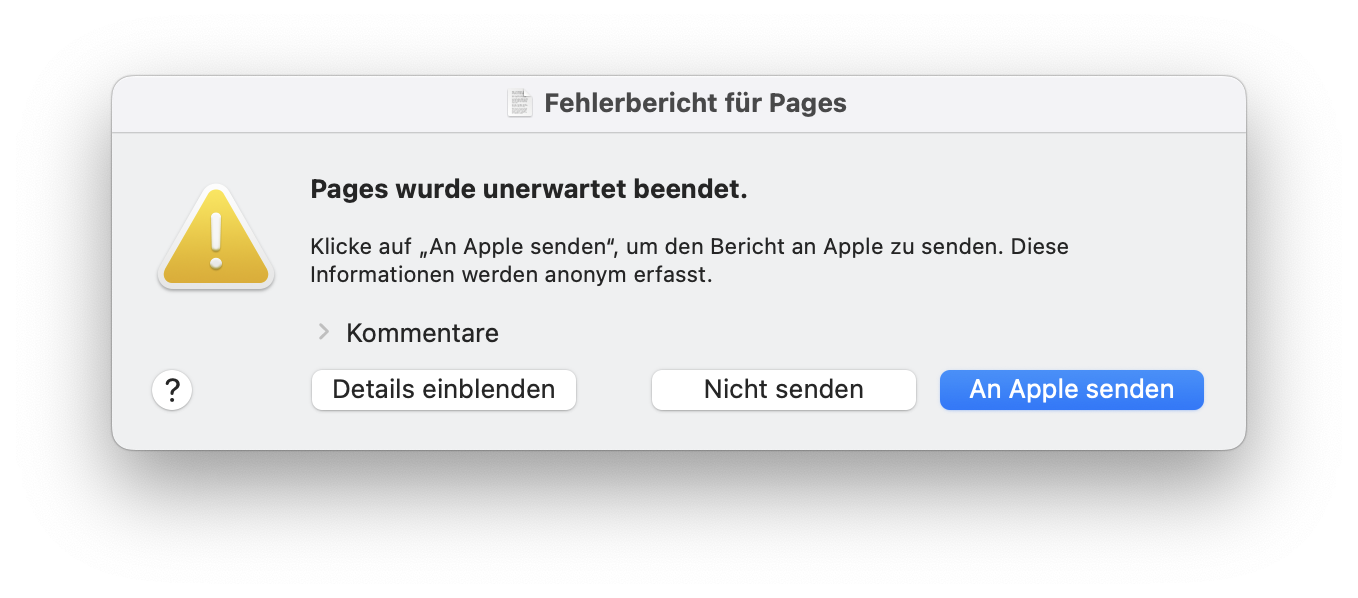This screenshot has width=1358, height=598.
Task: Click the heading Pages wurde unerwartet beendet
Action: coord(529,189)
